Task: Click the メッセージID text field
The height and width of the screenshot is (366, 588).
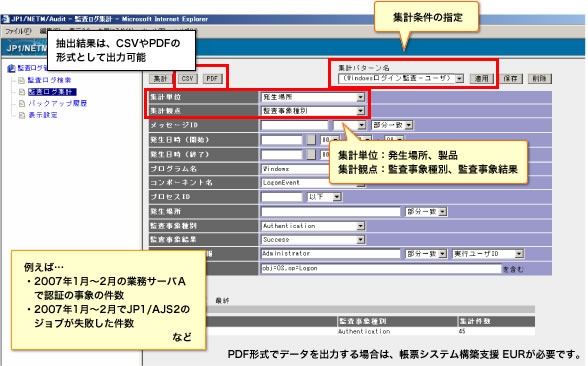Action: (x=295, y=125)
